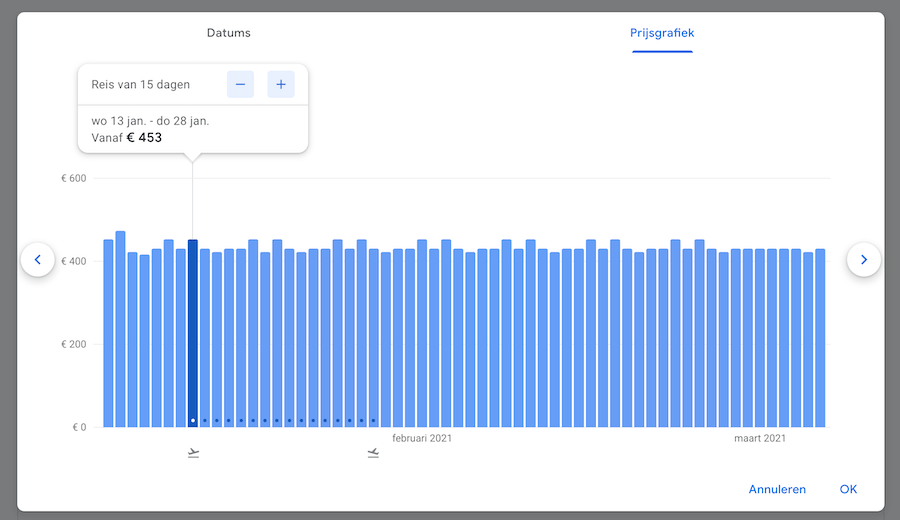Click the landing plane icon below the graph
This screenshot has width=900, height=520.
click(373, 453)
